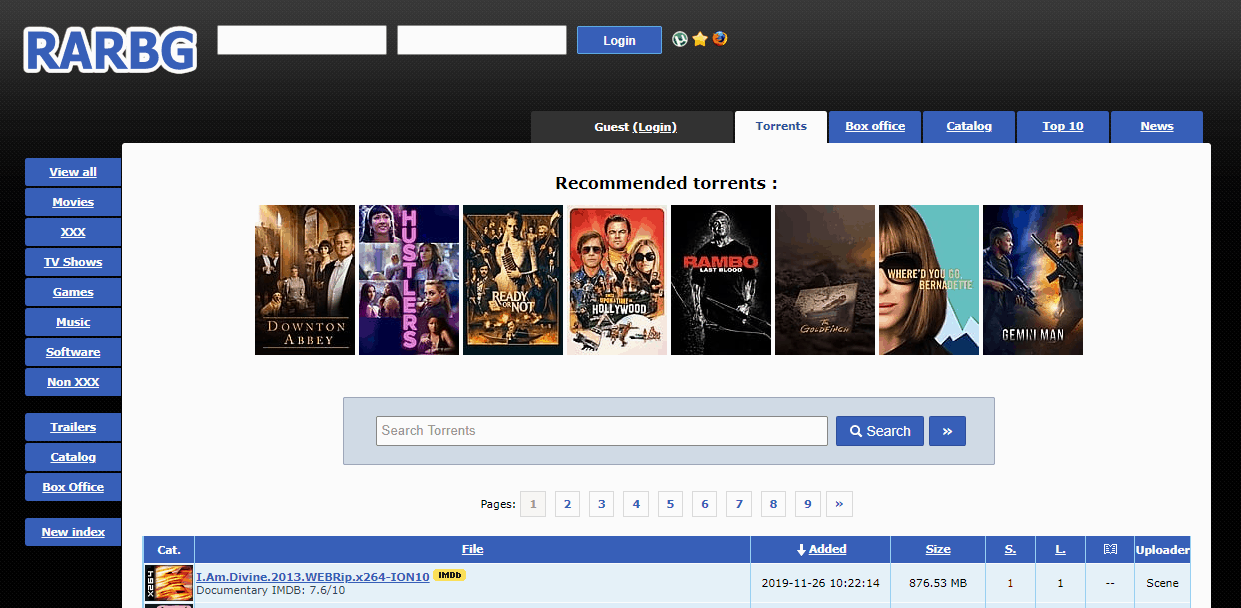Sort by the S. seeders column
Viewport: 1241px width, 608px height.
coord(1010,549)
